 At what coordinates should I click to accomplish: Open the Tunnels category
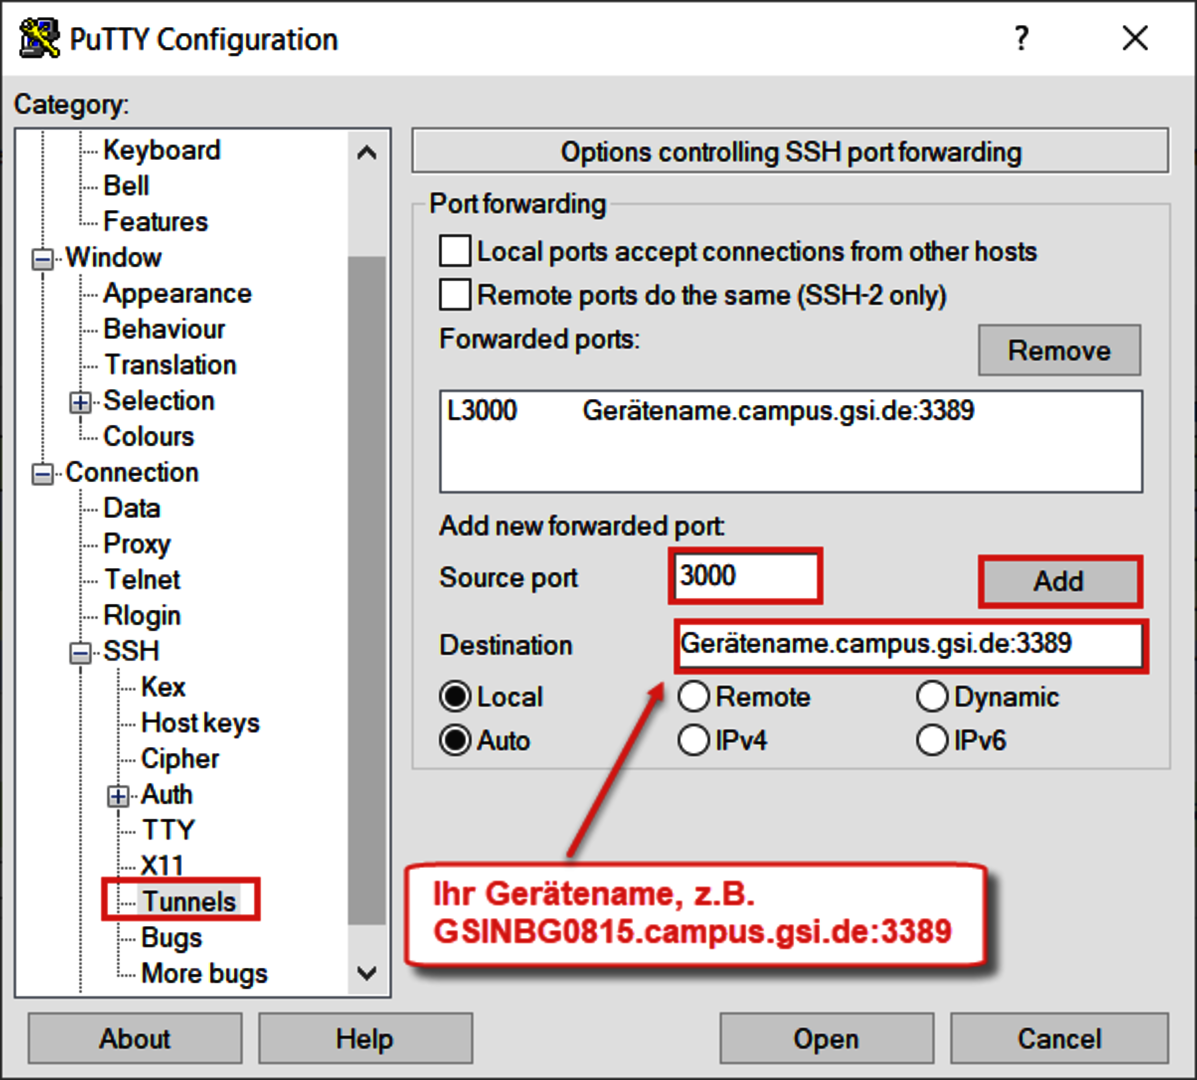click(188, 901)
